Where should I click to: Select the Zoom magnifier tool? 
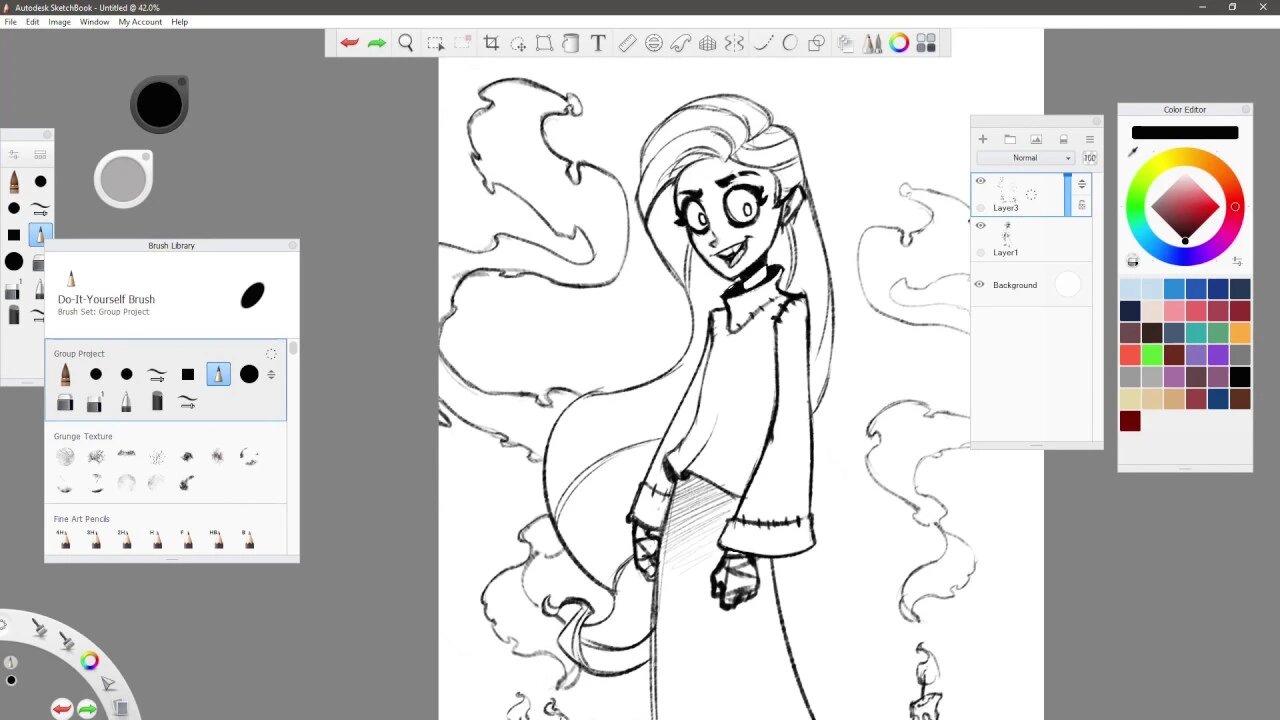pos(406,43)
